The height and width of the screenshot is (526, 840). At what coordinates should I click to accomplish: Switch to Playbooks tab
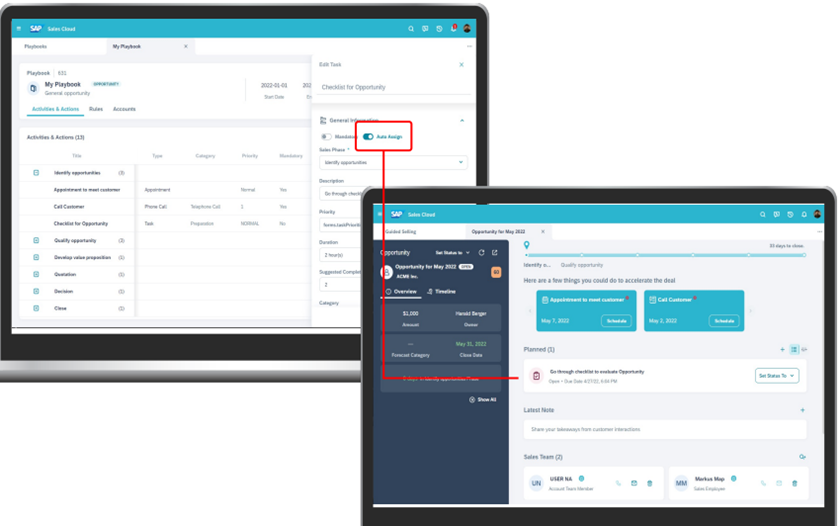pos(36,47)
